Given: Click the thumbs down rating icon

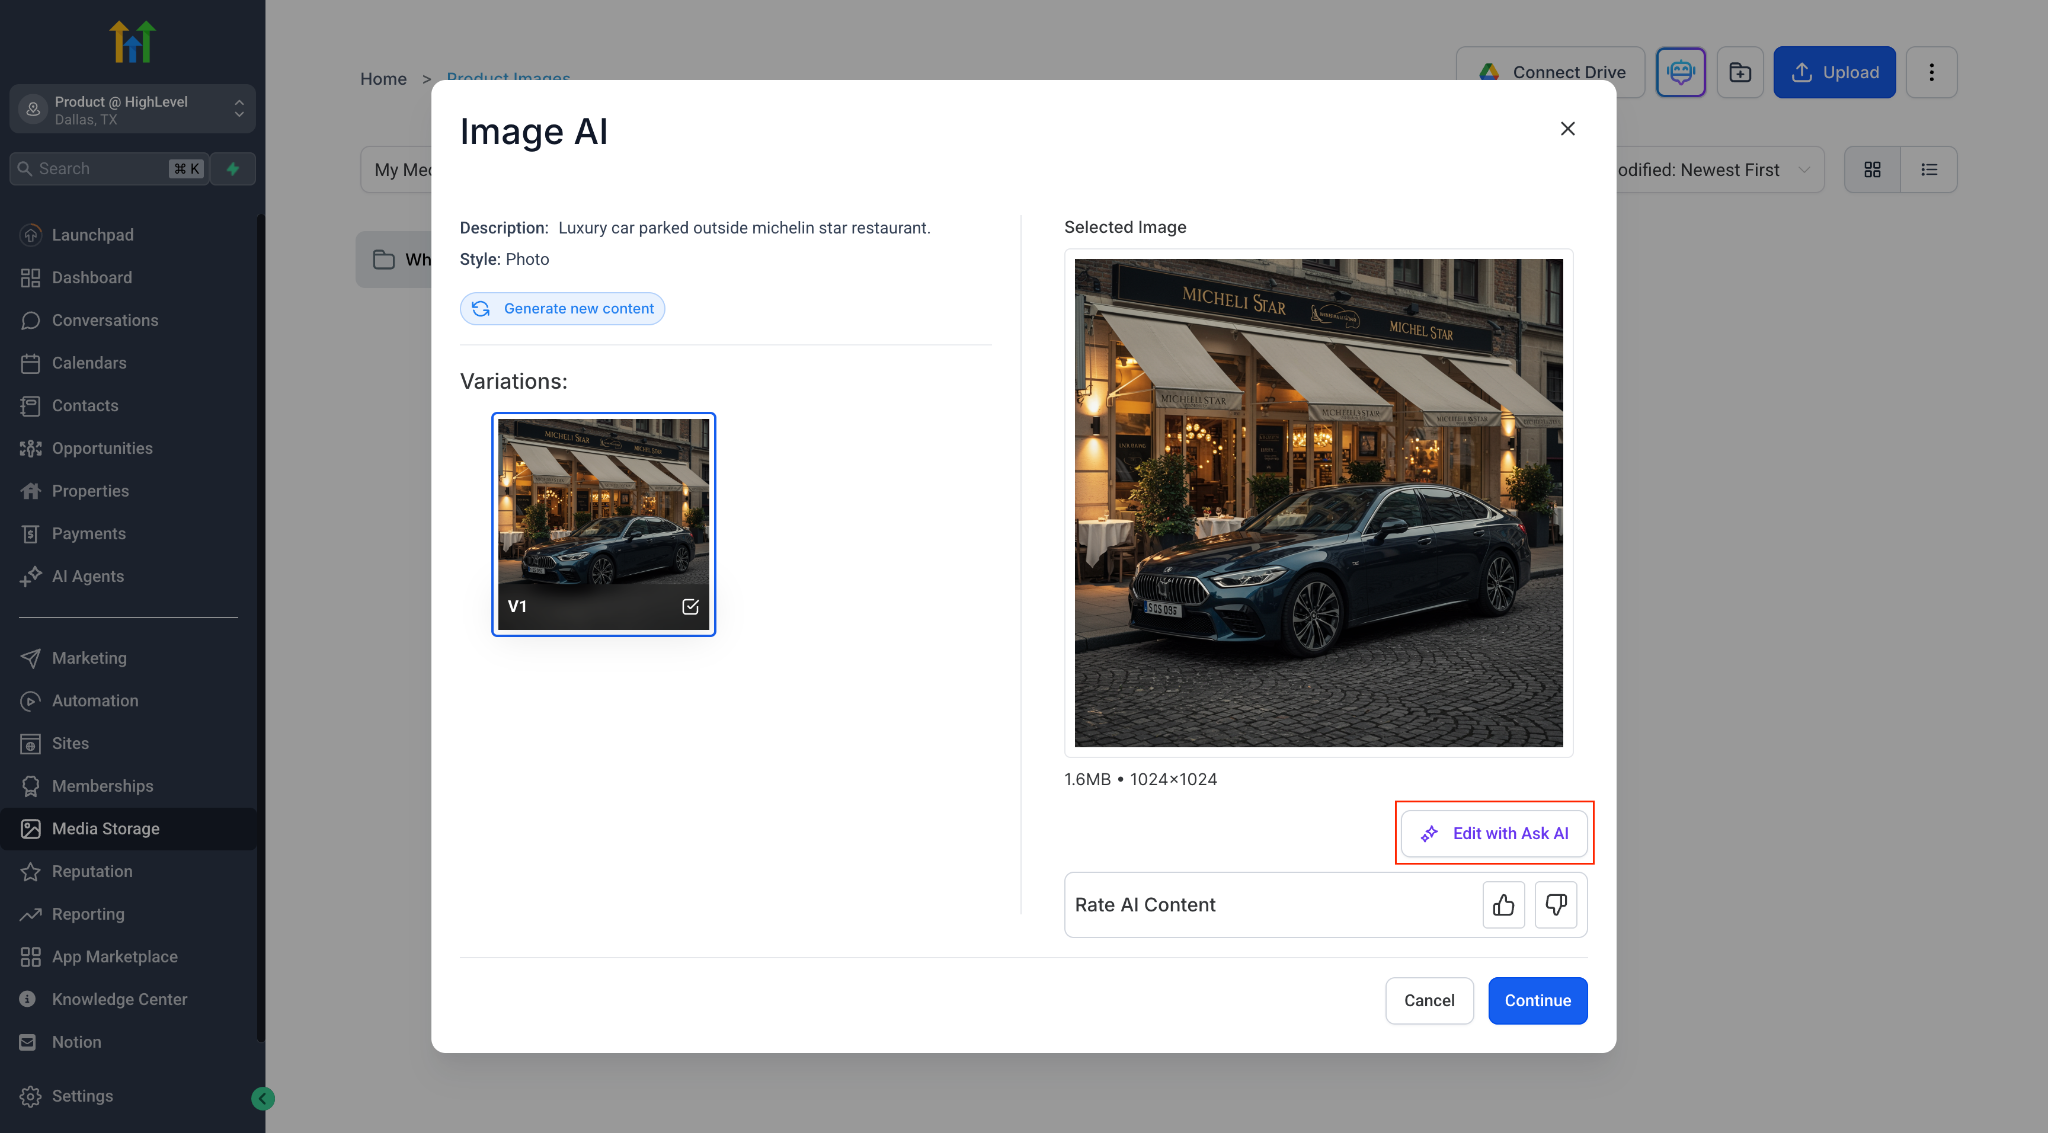Looking at the screenshot, I should coord(1556,905).
